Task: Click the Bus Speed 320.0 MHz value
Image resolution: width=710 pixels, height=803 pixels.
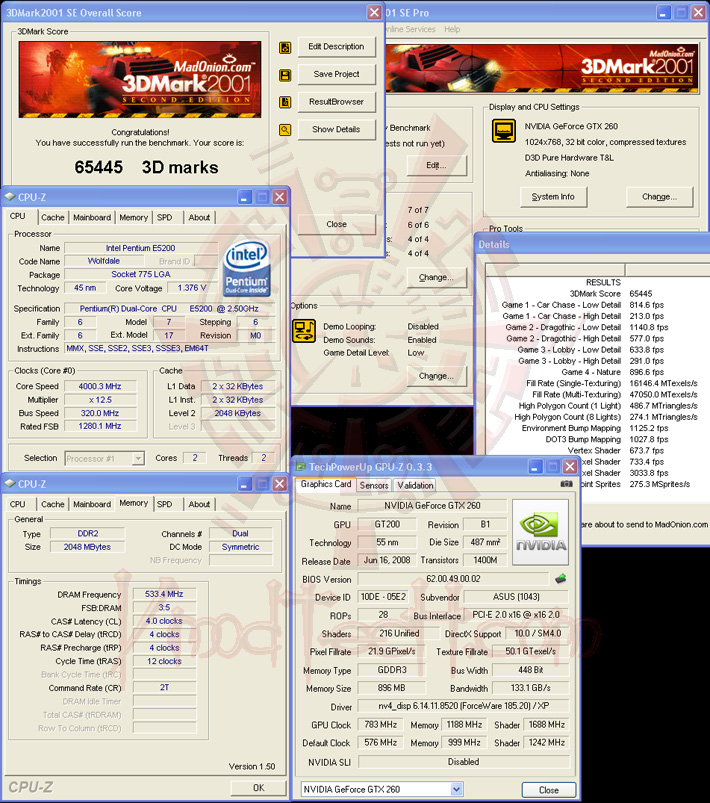Action: pyautogui.click(x=100, y=413)
